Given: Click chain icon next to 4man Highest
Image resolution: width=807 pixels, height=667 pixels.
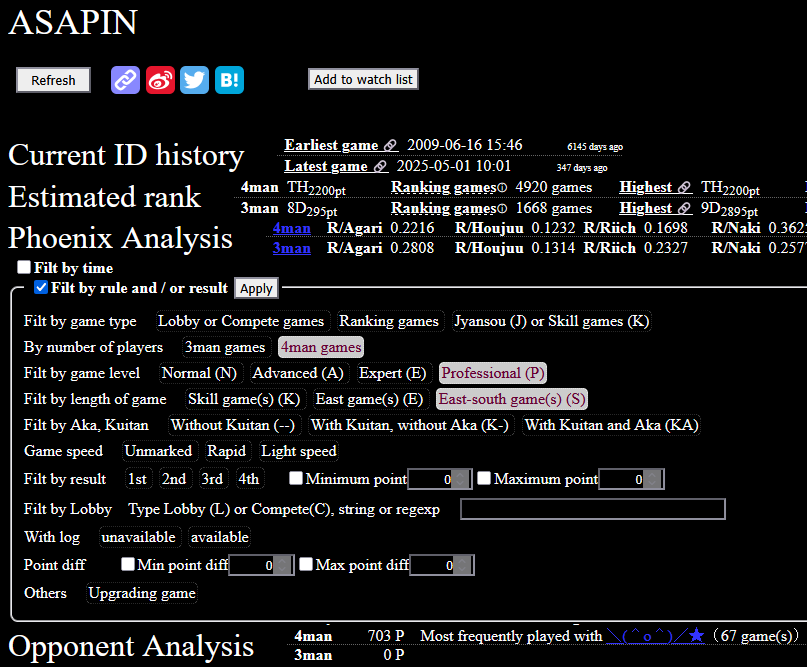Looking at the screenshot, I should [685, 187].
